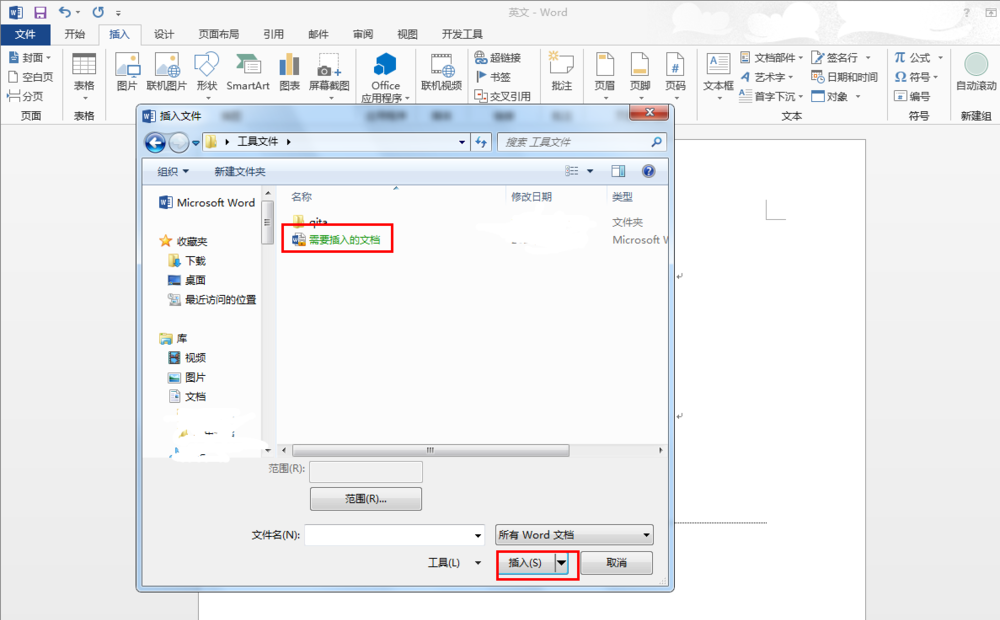Open the 公式 (Equation) tool
The height and width of the screenshot is (620, 1000).
coord(916,58)
